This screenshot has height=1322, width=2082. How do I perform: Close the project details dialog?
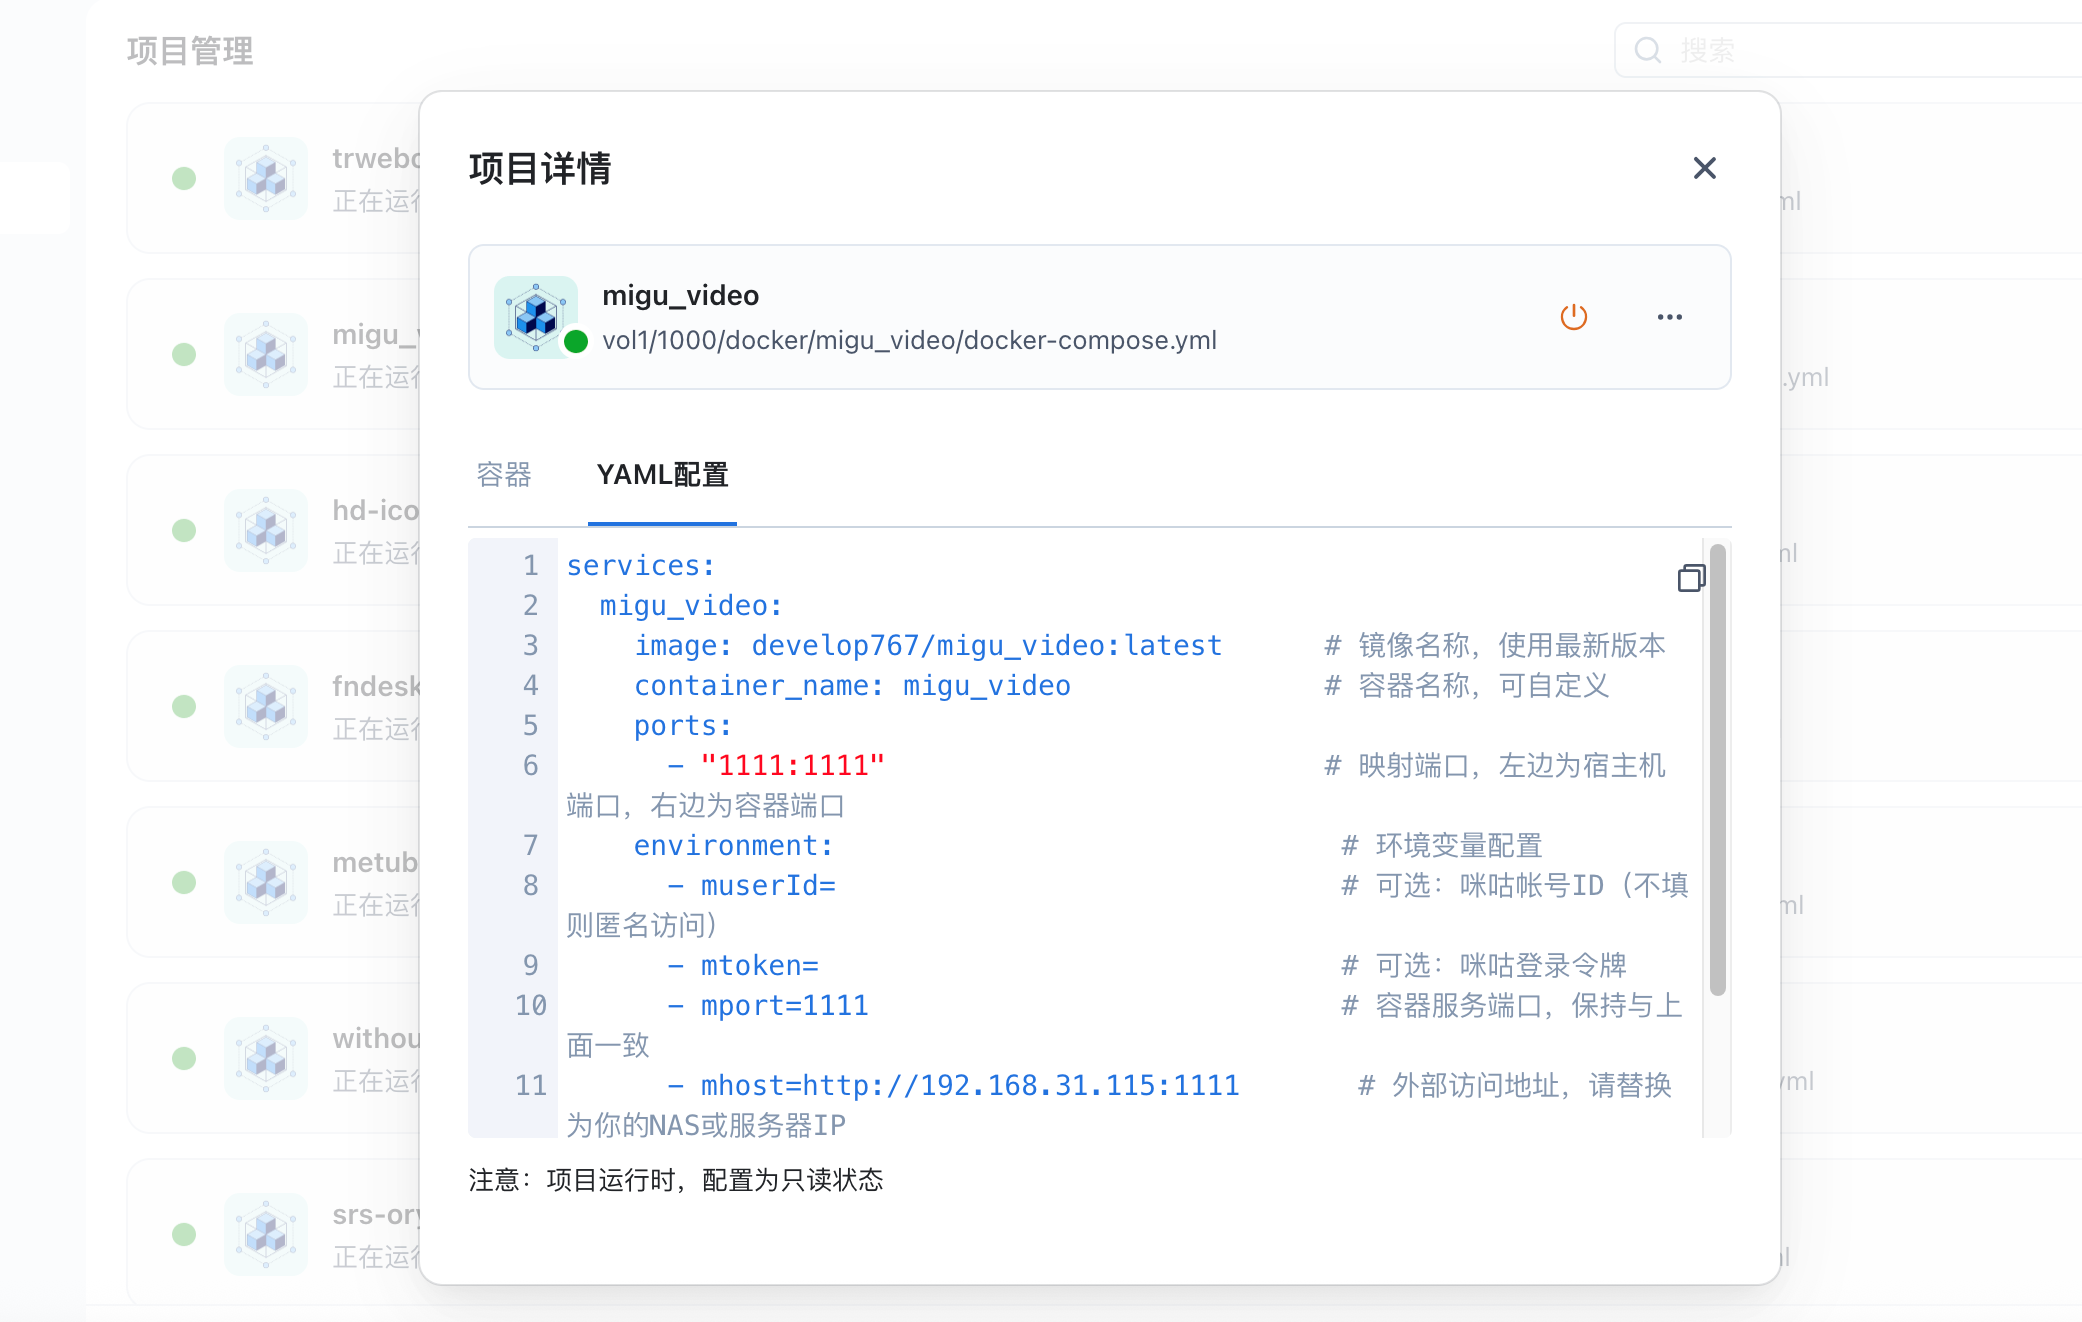pos(1704,168)
